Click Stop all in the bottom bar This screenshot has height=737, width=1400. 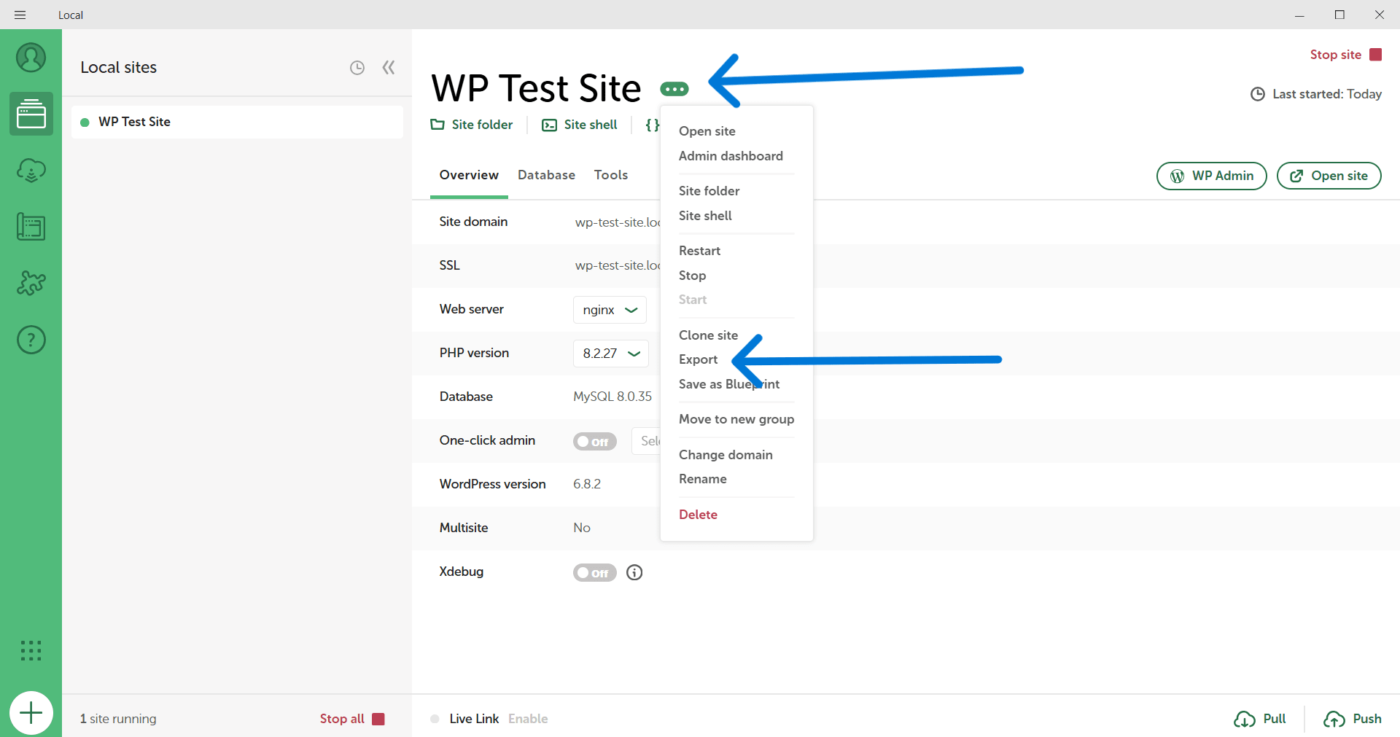pos(352,719)
